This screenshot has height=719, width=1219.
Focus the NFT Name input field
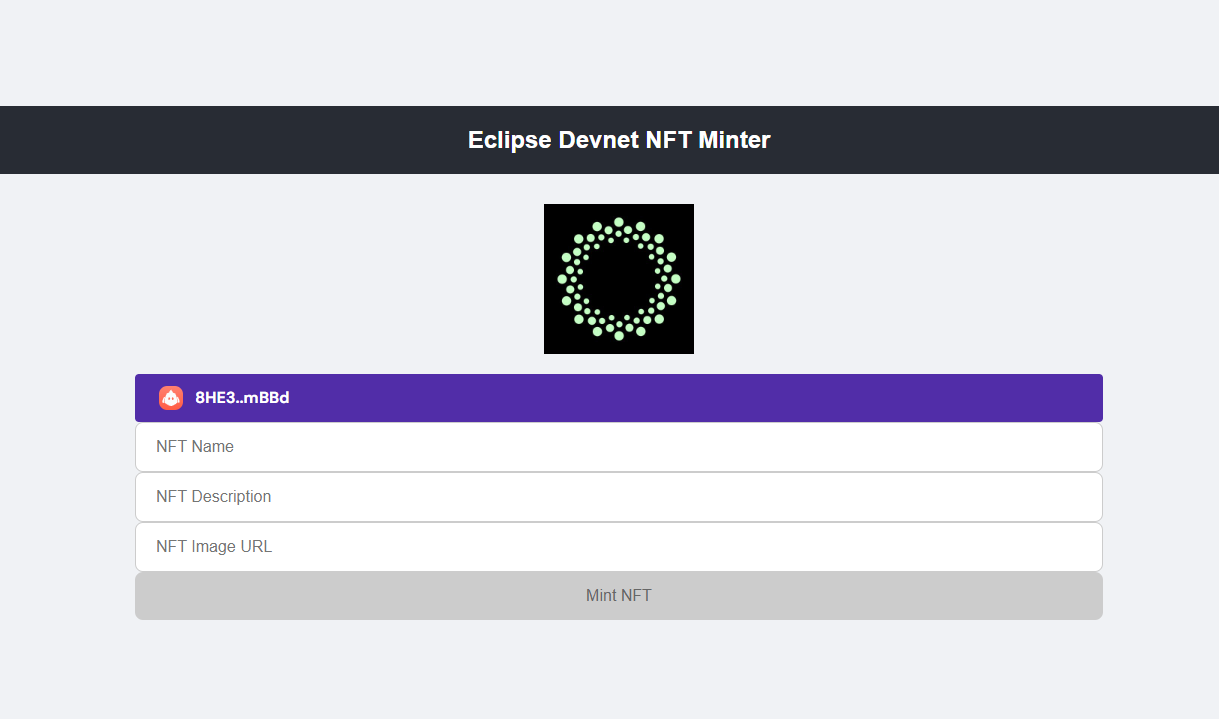(618, 447)
